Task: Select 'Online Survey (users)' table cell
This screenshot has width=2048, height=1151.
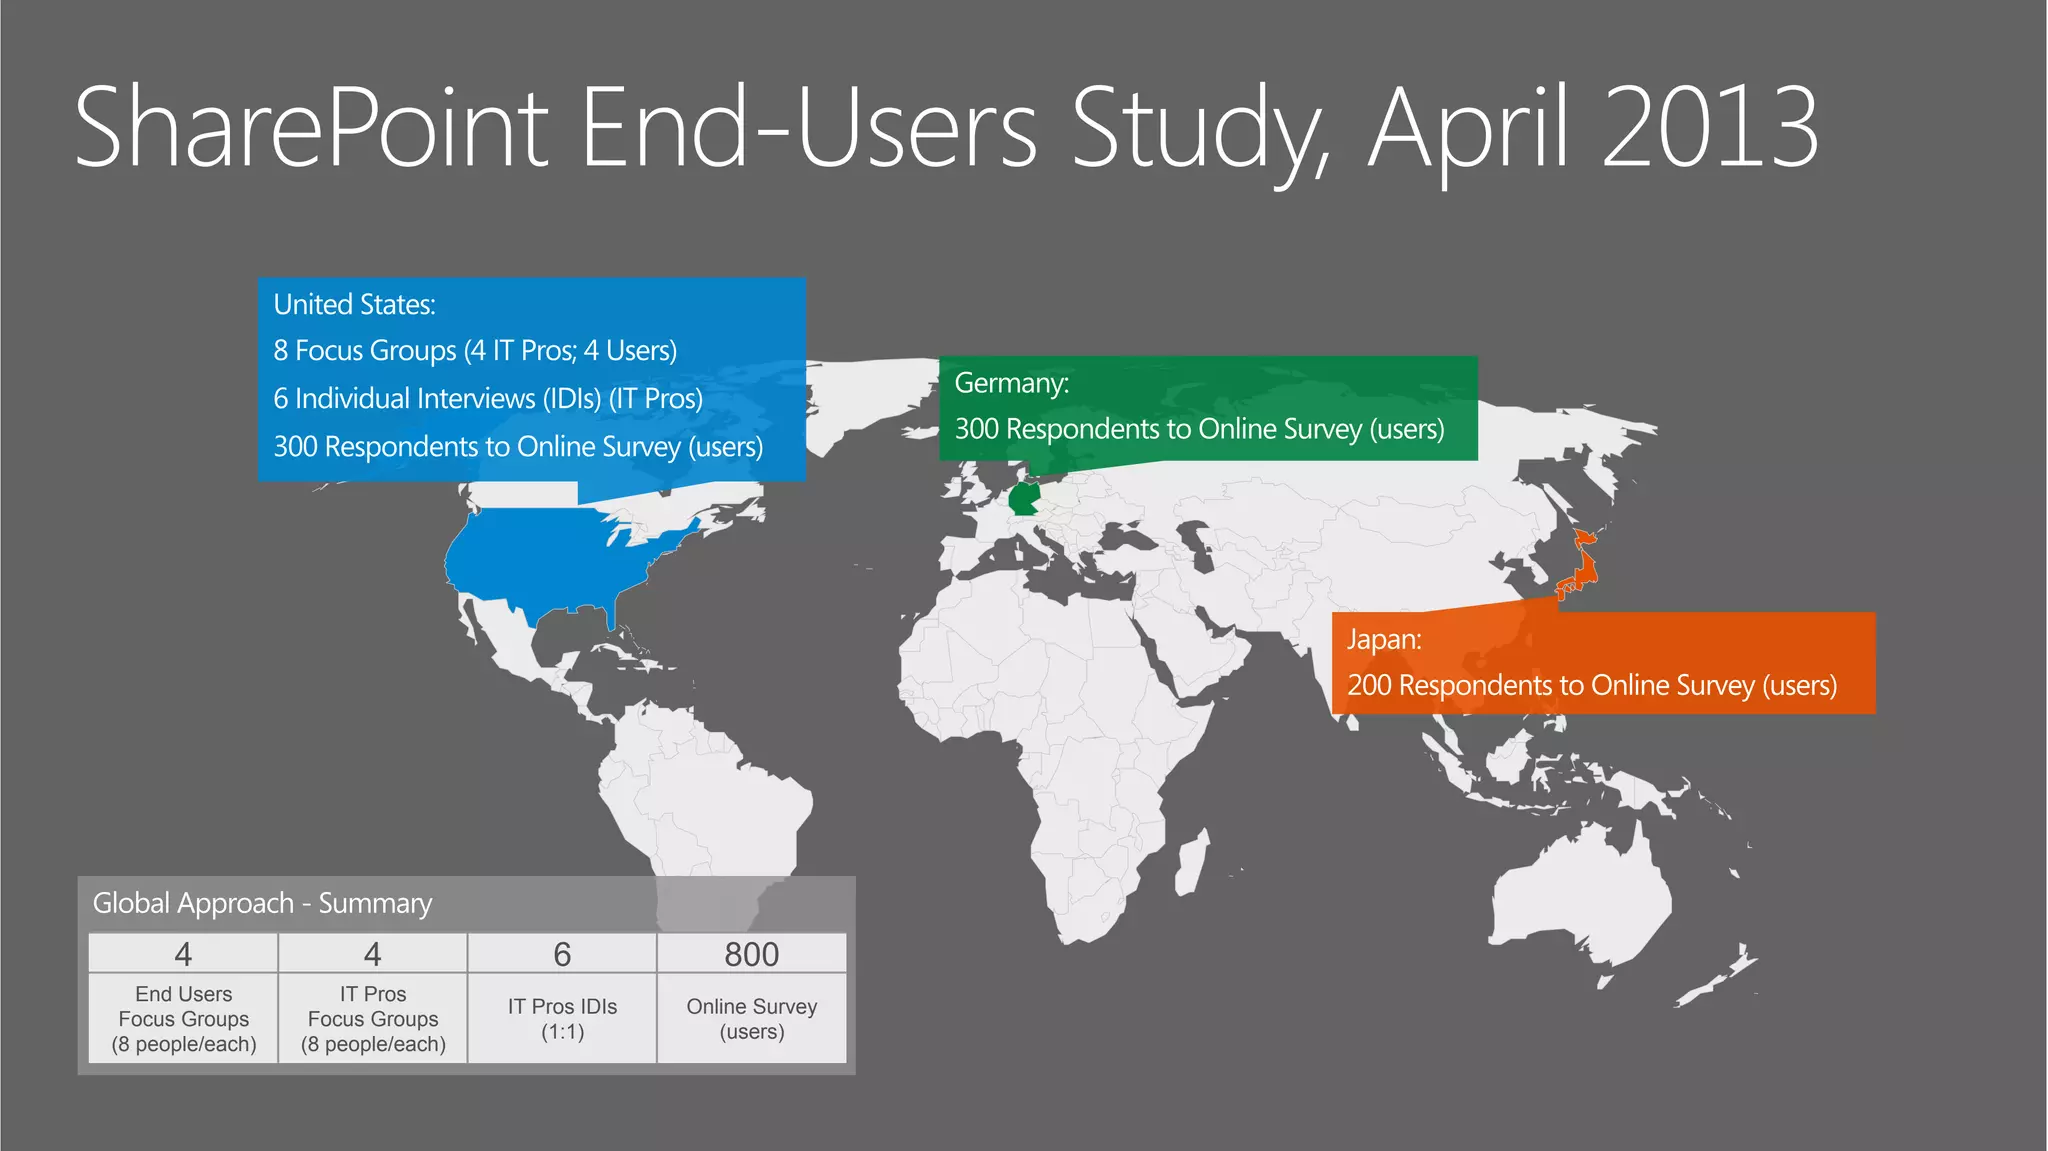Action: 752,1019
